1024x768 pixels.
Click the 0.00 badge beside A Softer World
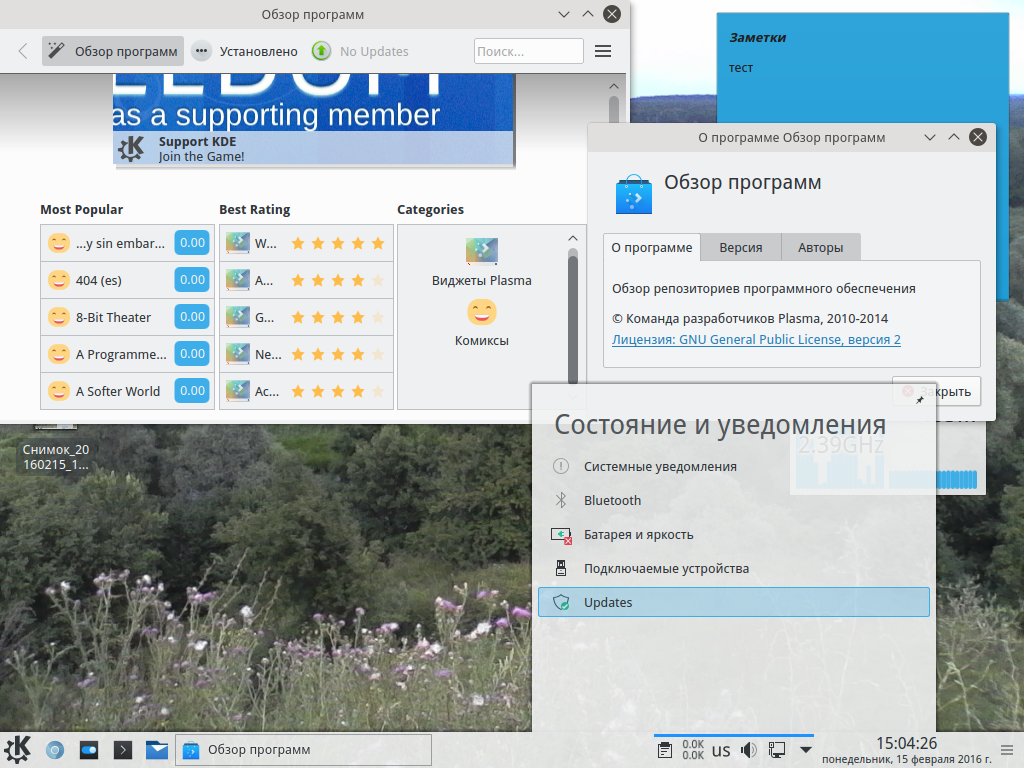[x=192, y=391]
